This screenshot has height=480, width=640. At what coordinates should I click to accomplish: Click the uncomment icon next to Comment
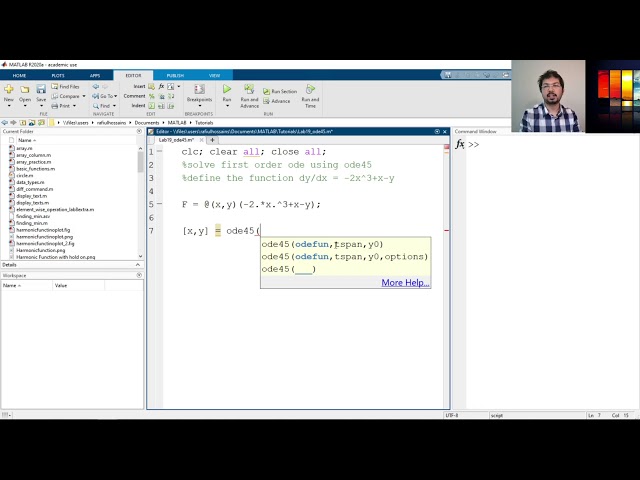tap(162, 96)
